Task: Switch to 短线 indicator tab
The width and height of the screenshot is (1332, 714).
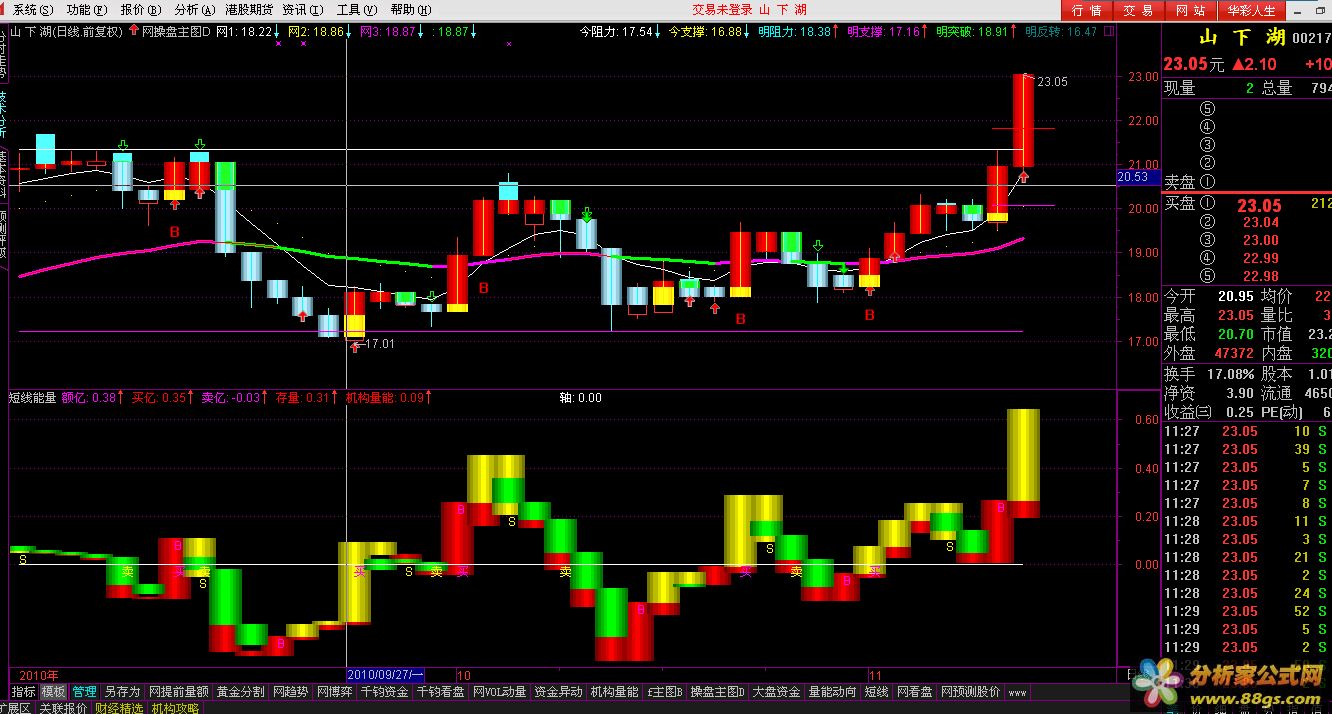Action: [x=876, y=691]
